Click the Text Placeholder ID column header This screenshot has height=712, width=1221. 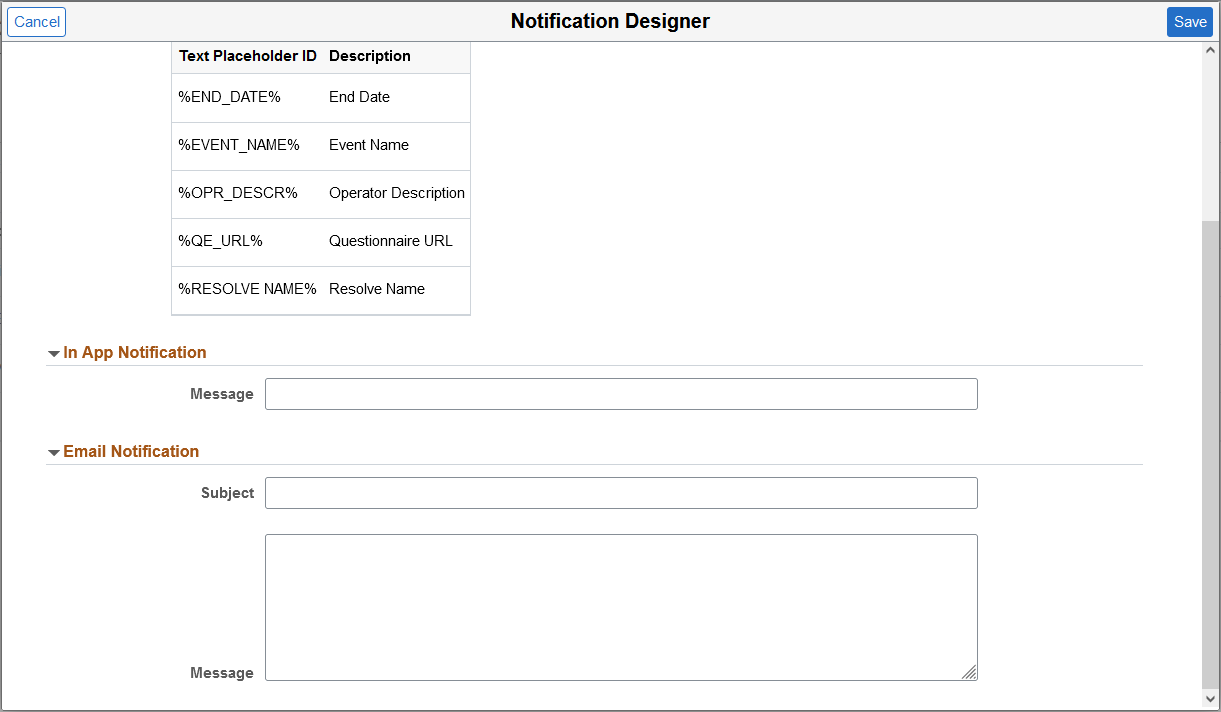(248, 56)
